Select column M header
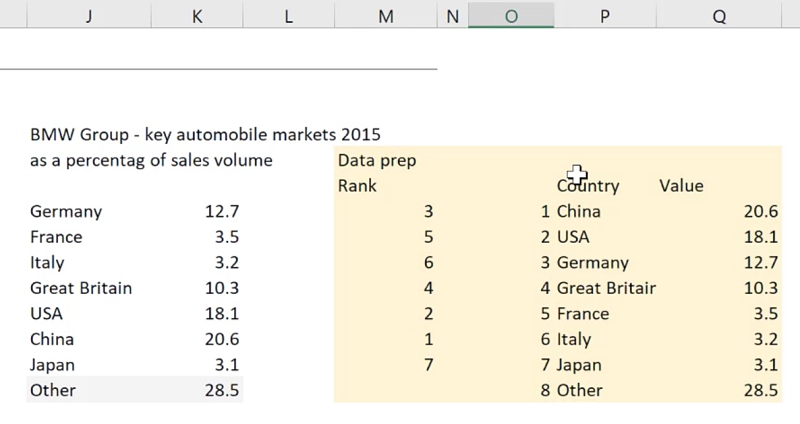 pos(386,16)
